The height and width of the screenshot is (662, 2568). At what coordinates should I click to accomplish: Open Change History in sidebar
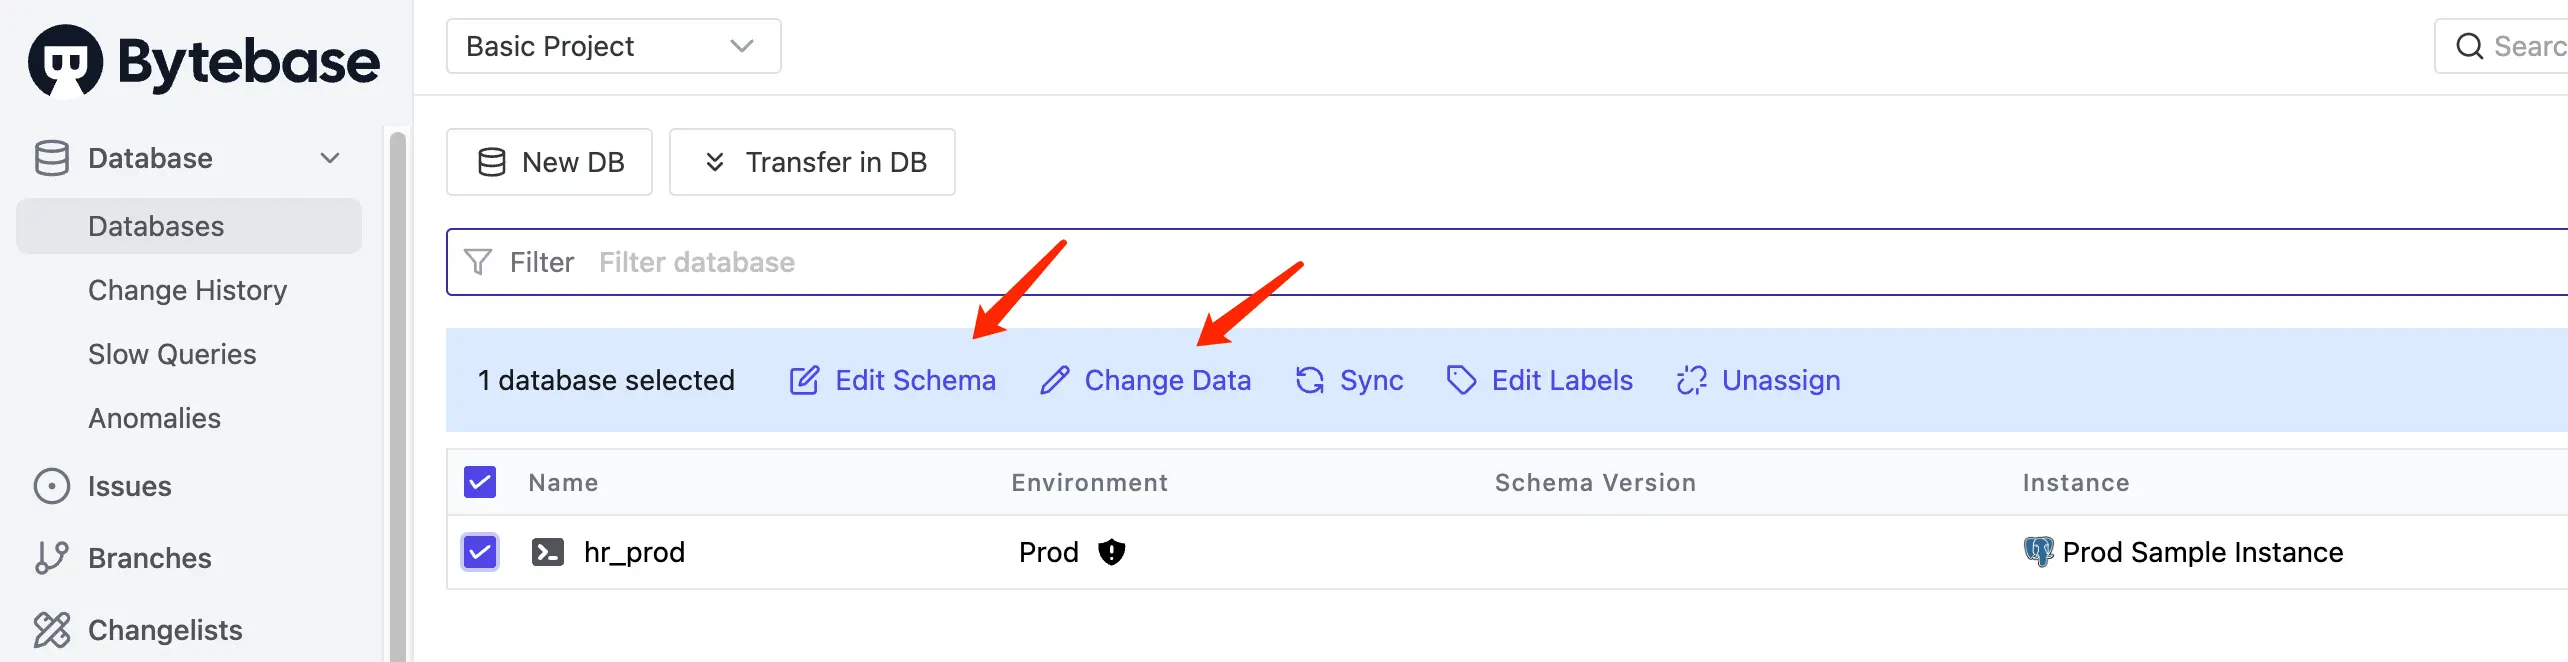click(x=187, y=290)
